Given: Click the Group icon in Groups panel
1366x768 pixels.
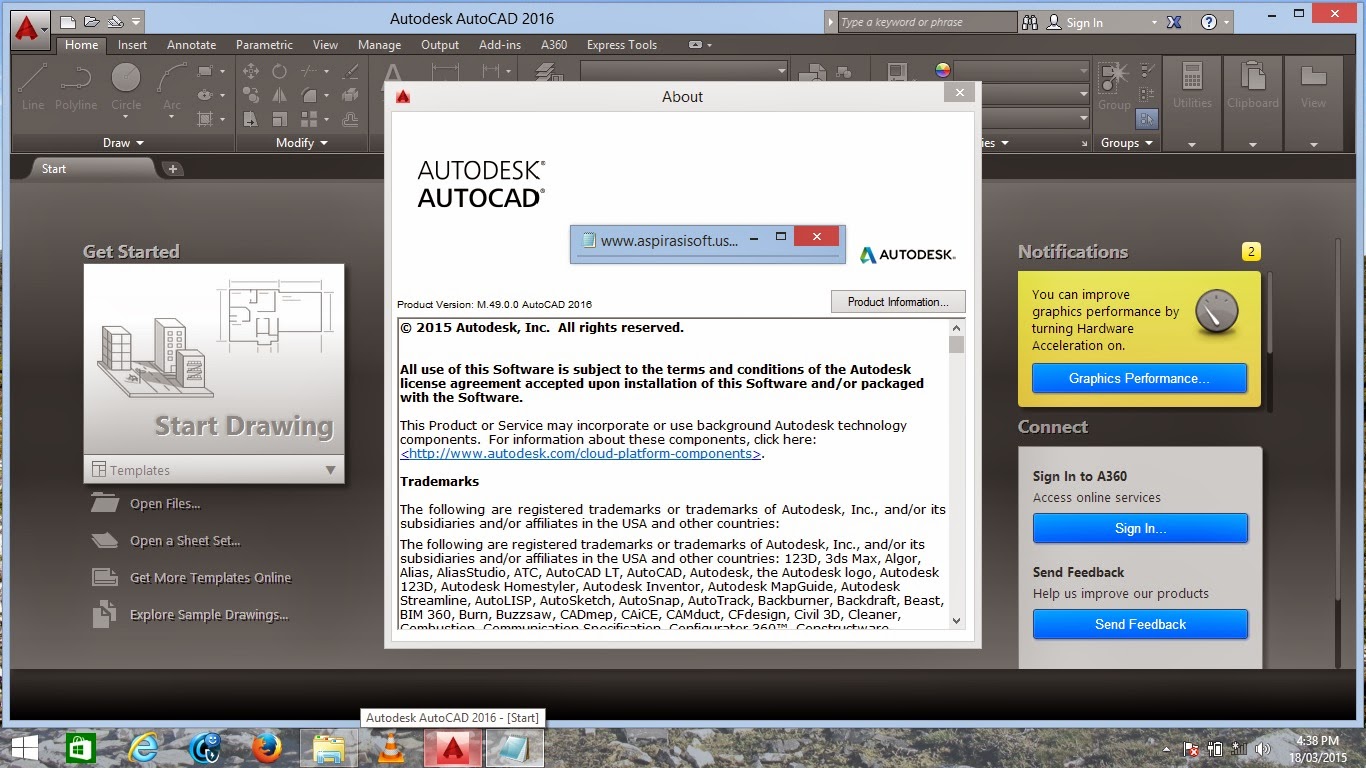Looking at the screenshot, I should tap(1114, 86).
